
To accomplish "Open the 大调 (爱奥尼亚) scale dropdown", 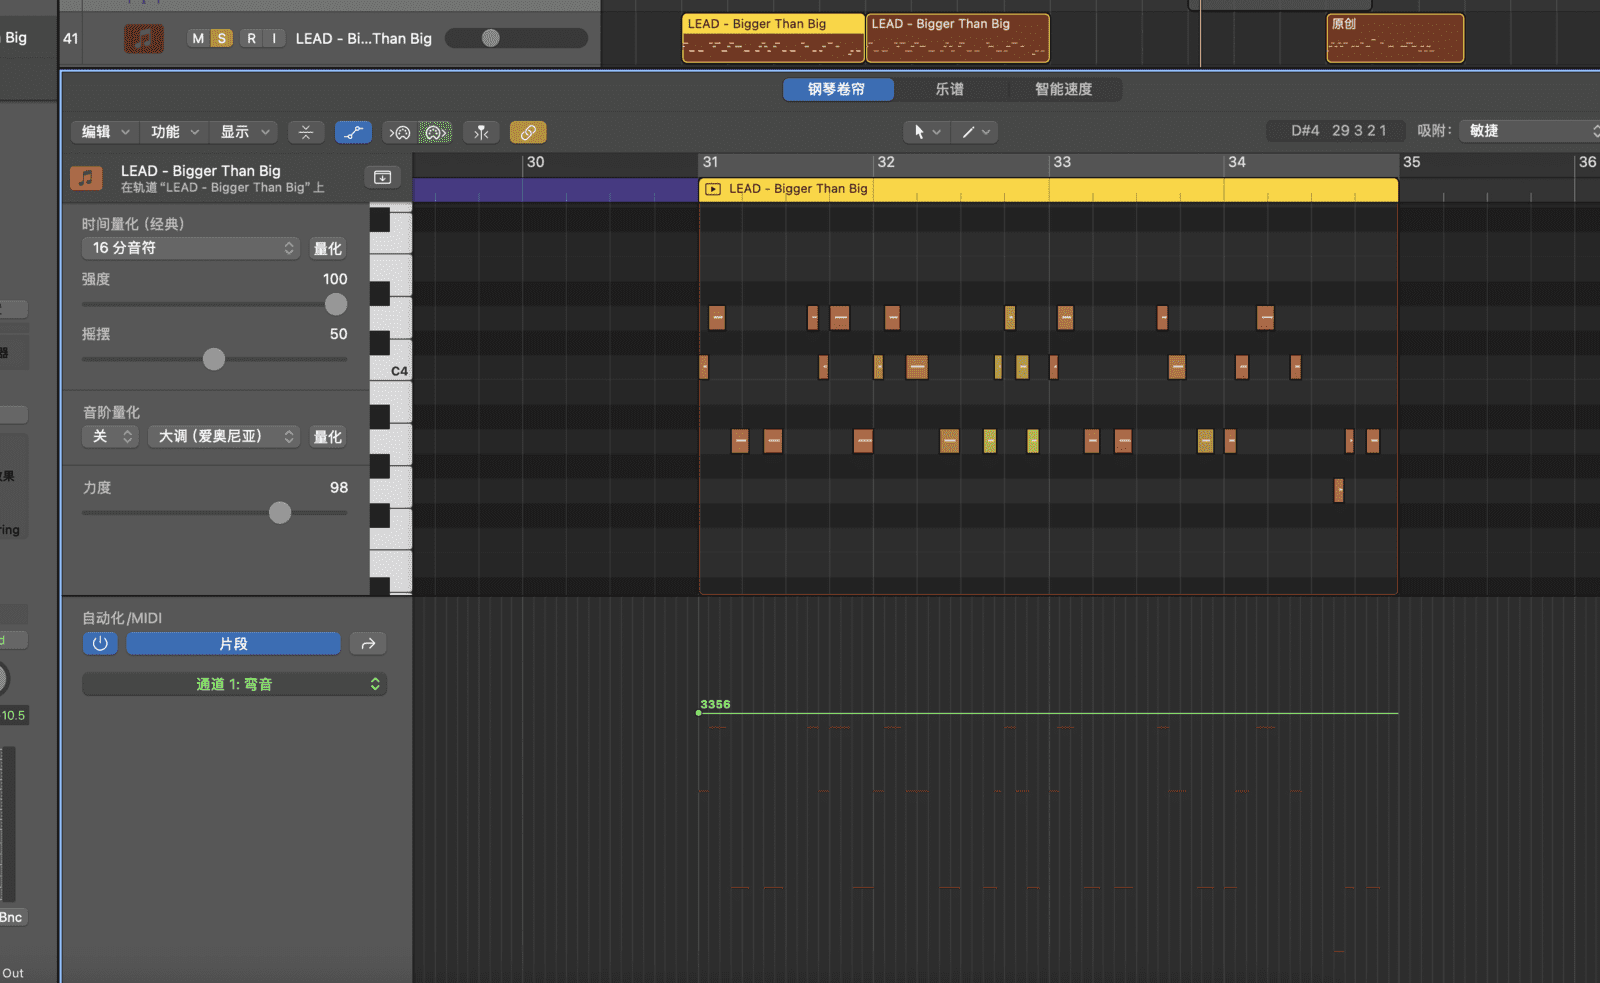I will [x=224, y=436].
